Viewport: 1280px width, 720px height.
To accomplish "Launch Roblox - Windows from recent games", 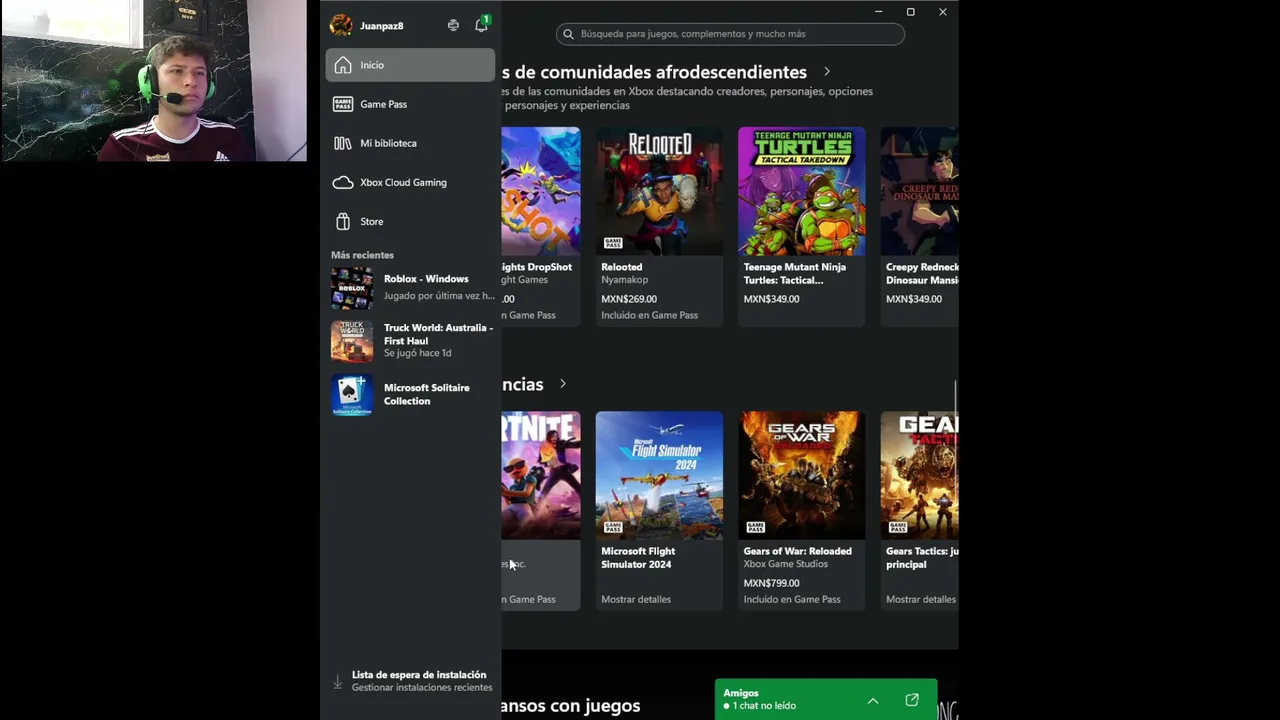I will tap(412, 288).
